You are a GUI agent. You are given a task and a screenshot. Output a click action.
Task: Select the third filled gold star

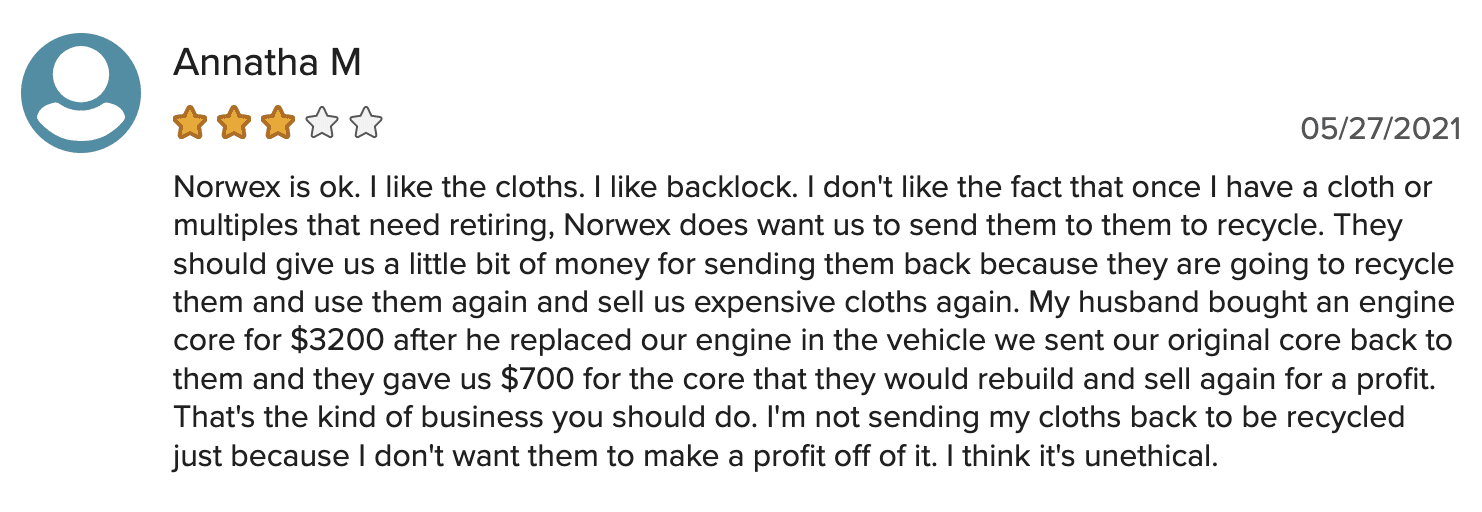(x=278, y=124)
